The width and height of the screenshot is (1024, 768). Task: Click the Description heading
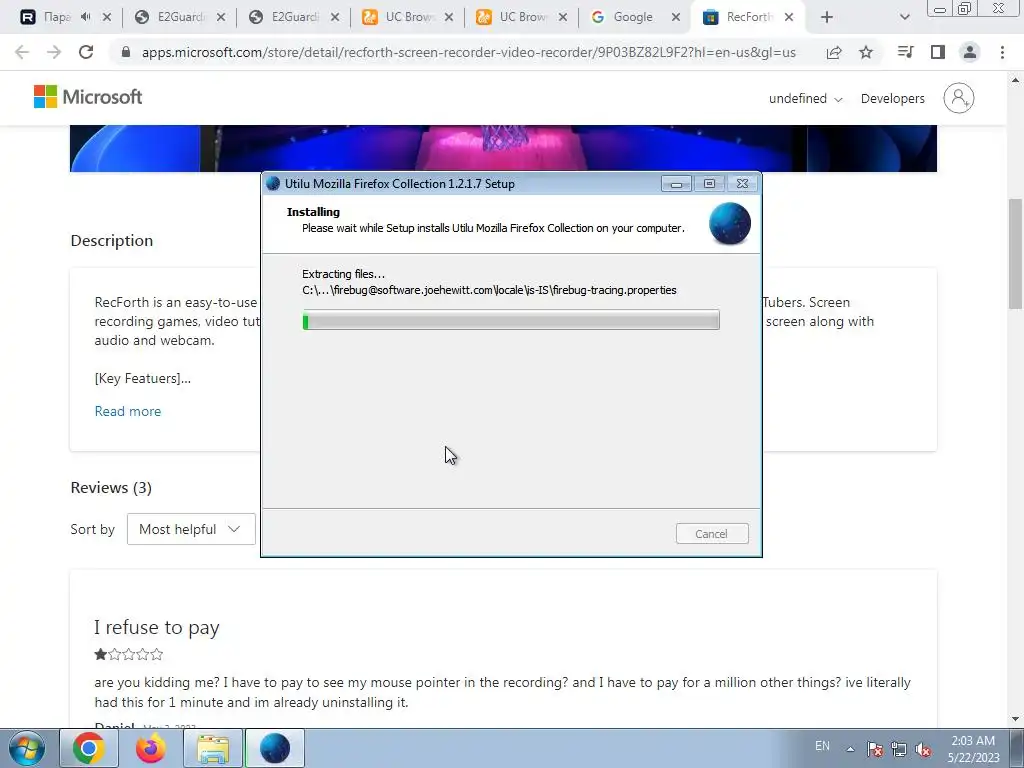(x=112, y=241)
